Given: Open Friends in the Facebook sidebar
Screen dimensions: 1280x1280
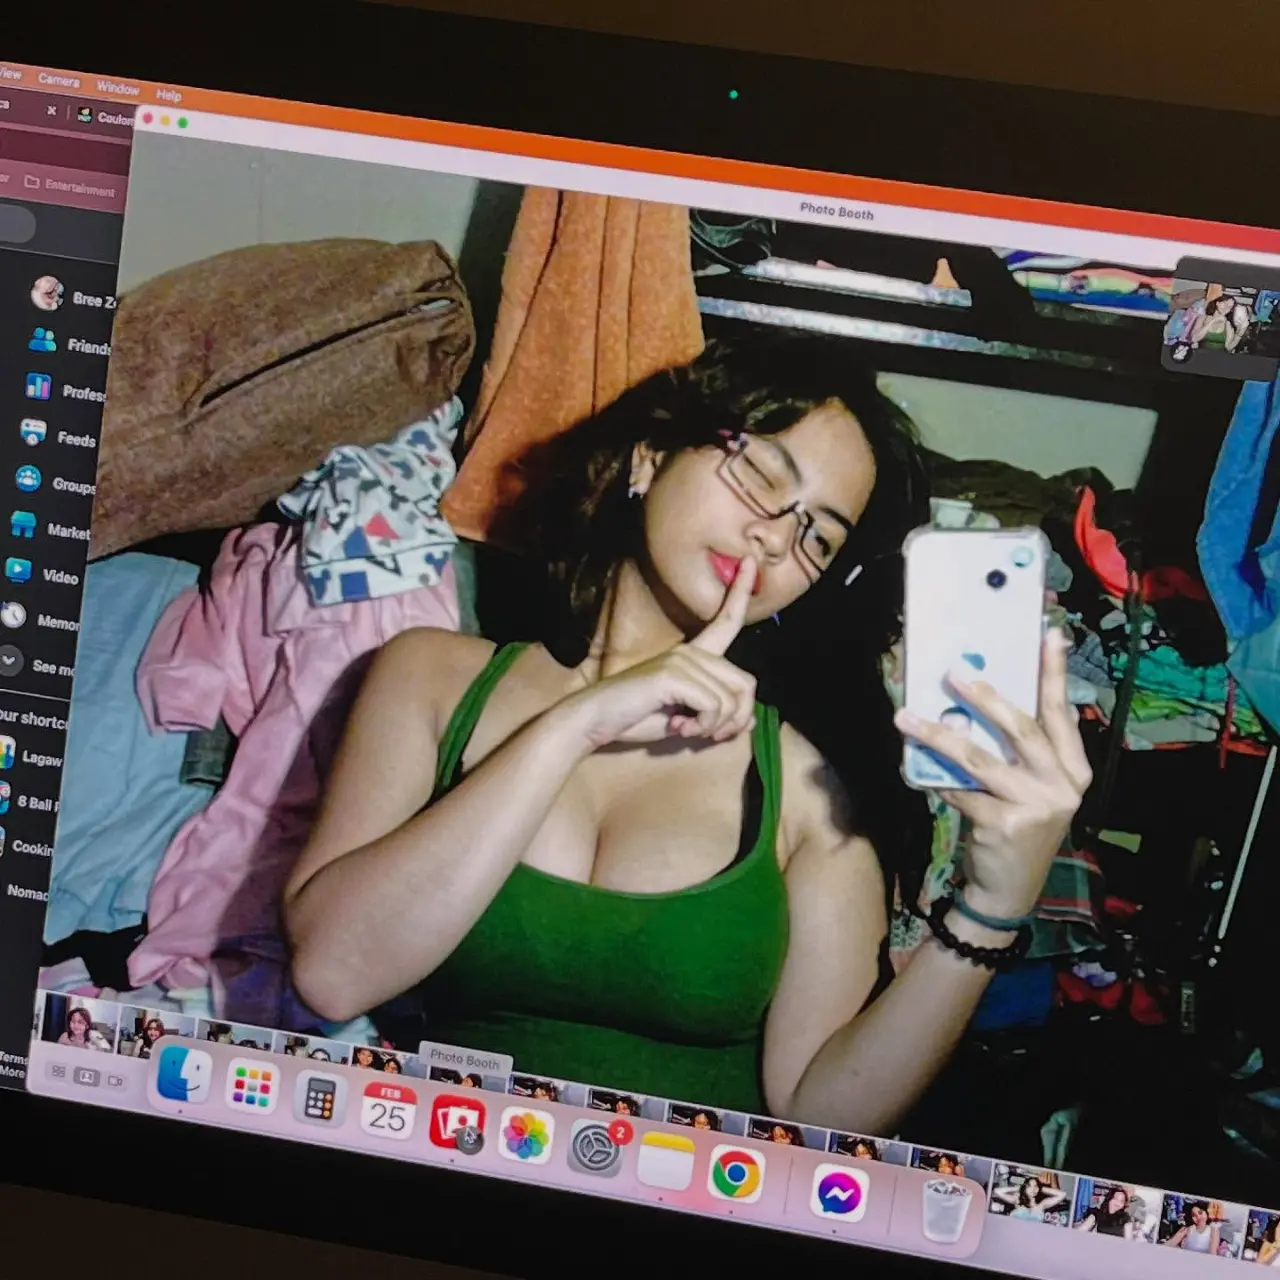Looking at the screenshot, I should tap(68, 343).
